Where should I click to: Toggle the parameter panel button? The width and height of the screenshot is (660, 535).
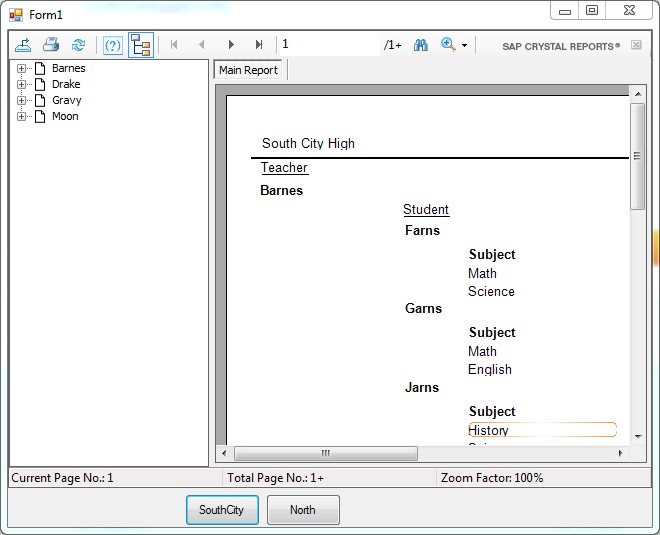tap(113, 45)
